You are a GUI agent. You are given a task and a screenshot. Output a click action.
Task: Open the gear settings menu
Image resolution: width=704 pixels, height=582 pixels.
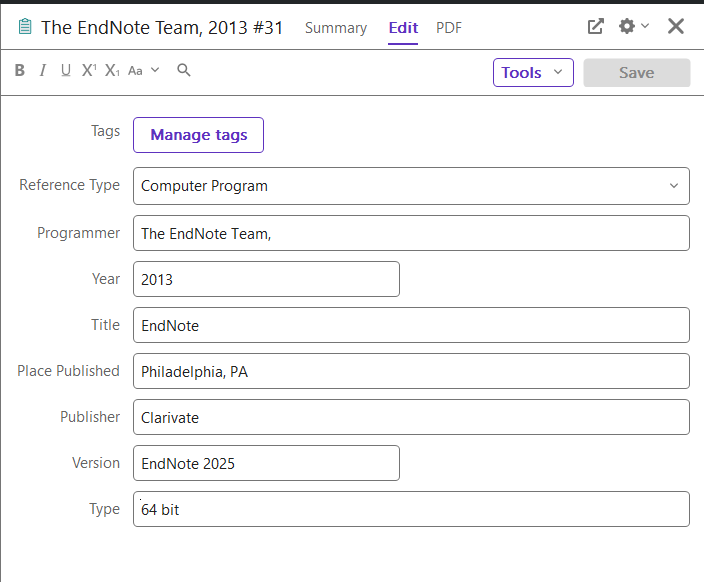(x=634, y=26)
